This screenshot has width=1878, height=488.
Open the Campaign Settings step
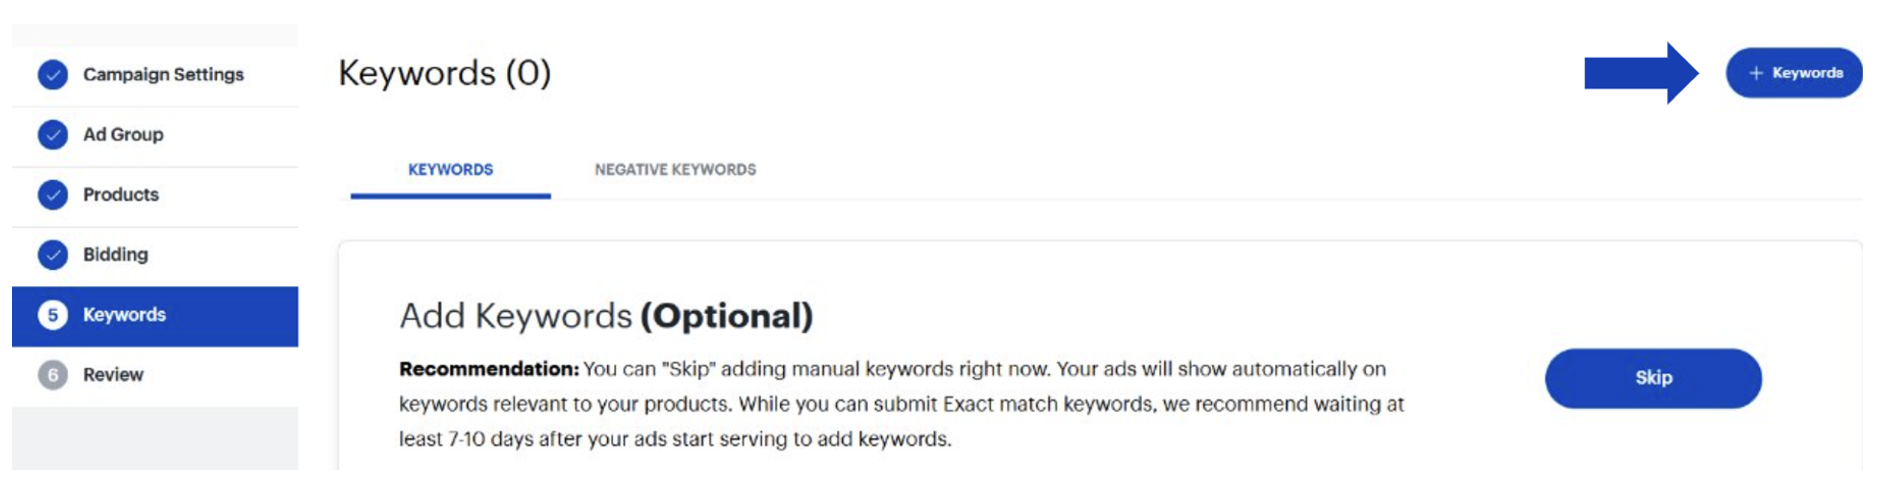(163, 75)
